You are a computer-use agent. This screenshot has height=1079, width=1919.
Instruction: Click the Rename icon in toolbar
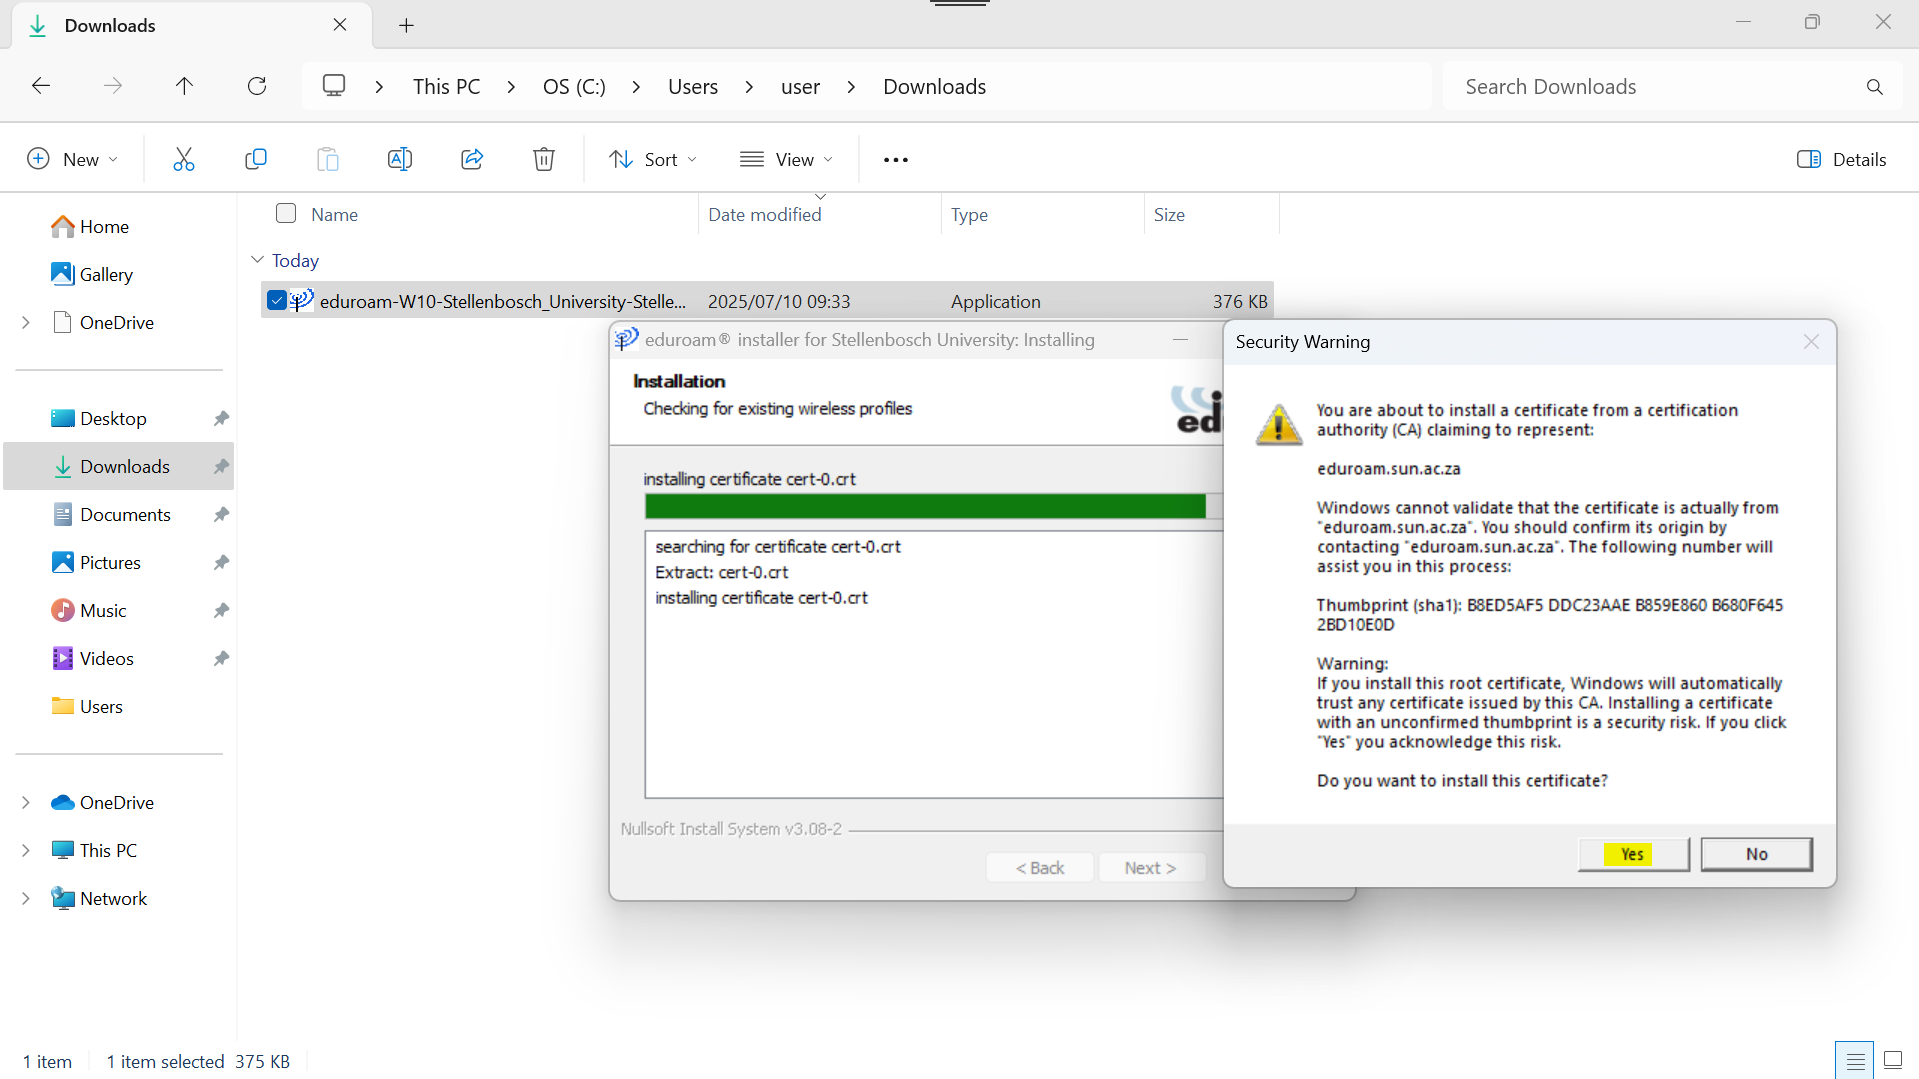[399, 160]
